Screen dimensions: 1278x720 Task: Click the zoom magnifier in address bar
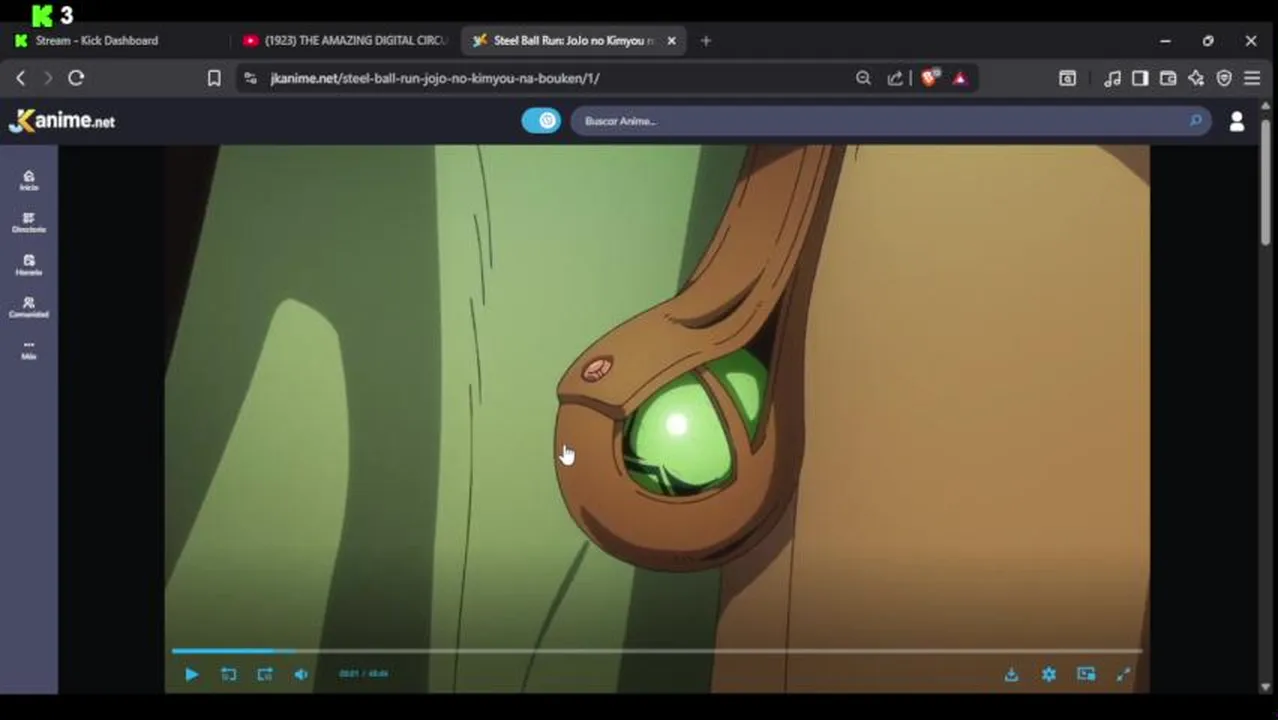863,78
